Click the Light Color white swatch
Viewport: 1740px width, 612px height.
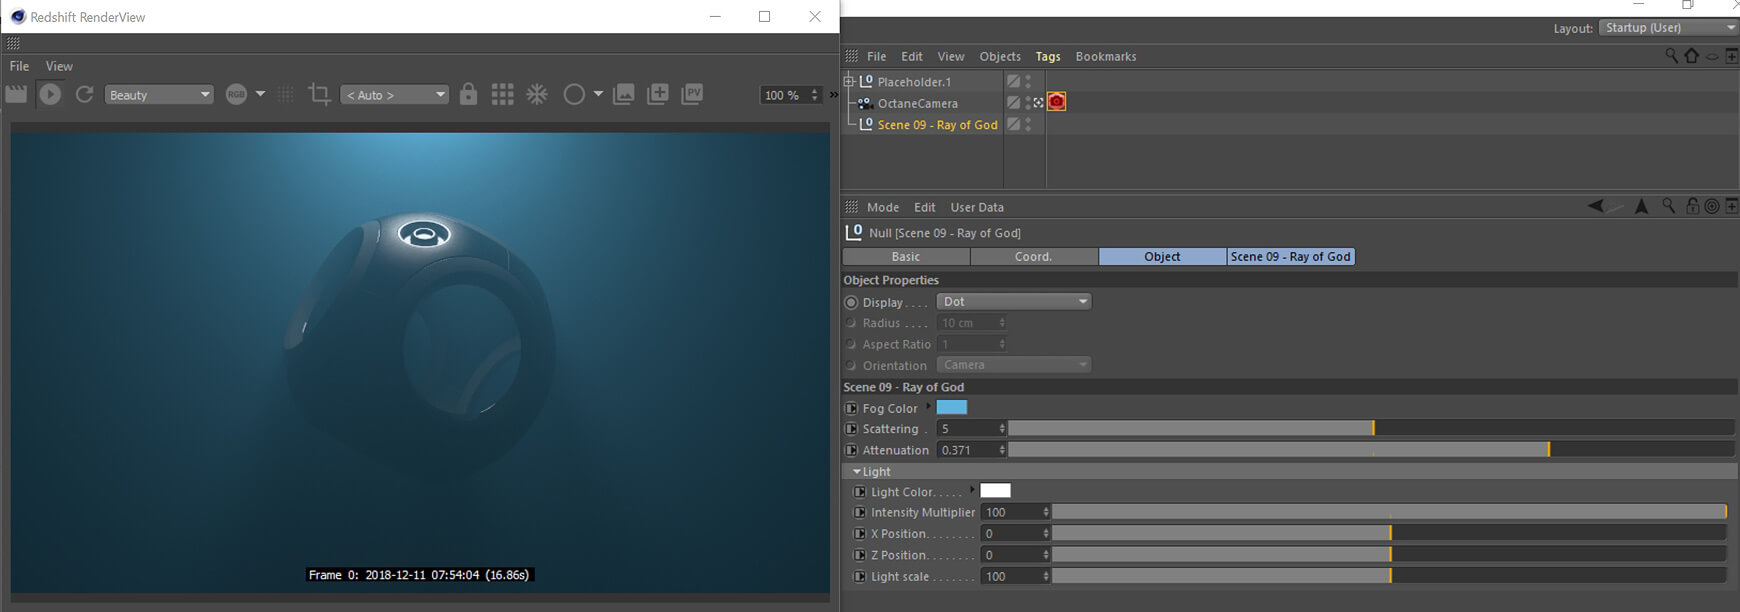(x=995, y=491)
